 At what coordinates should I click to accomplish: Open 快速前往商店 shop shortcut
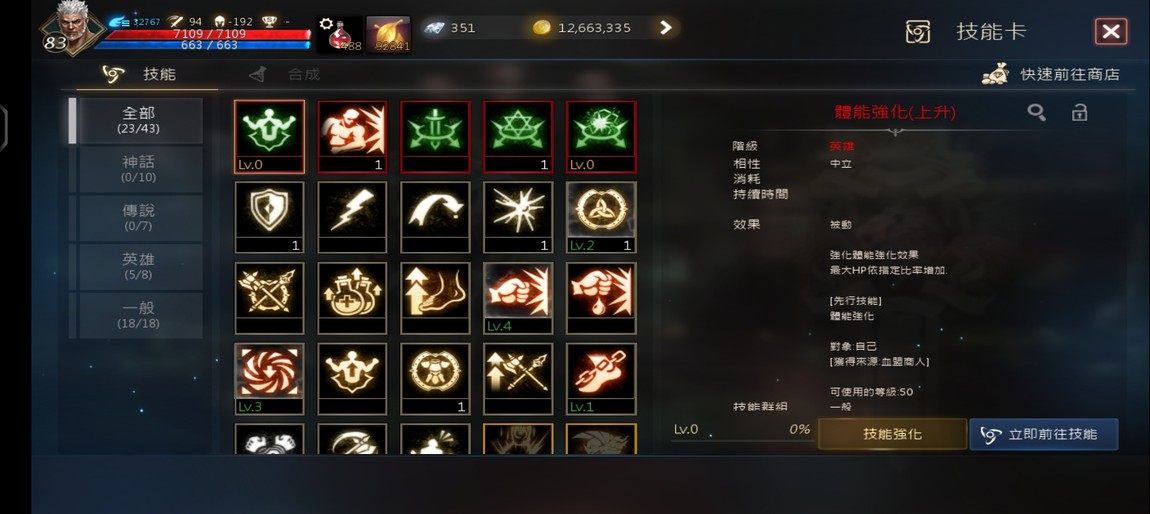1052,74
